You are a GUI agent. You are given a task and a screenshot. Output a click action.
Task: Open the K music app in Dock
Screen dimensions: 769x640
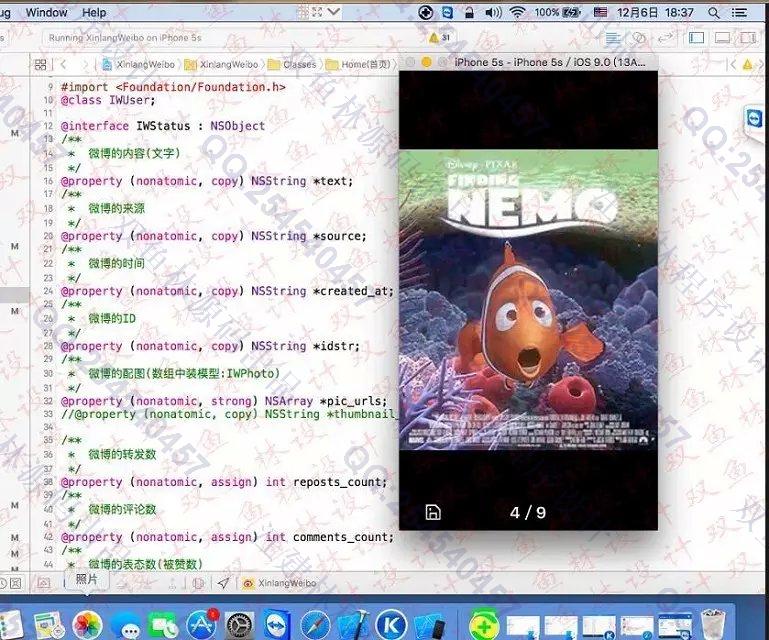(391, 626)
